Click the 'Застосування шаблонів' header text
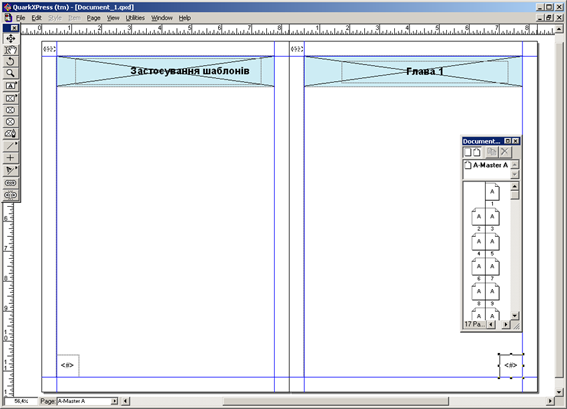This screenshot has width=567, height=409. coord(190,71)
